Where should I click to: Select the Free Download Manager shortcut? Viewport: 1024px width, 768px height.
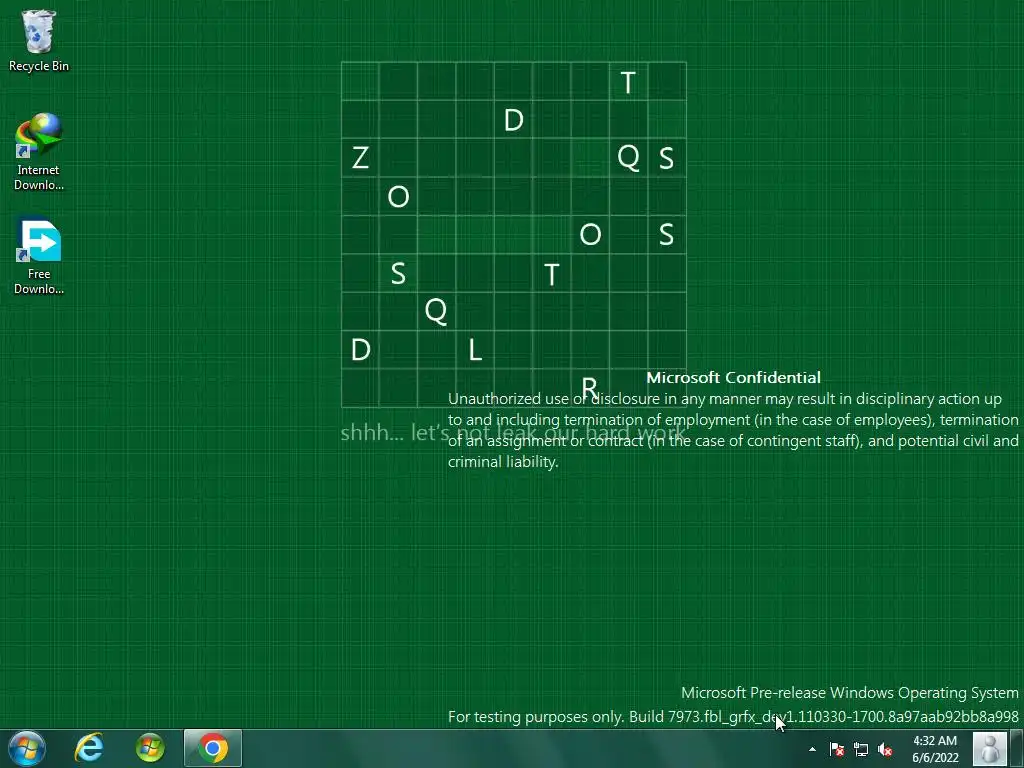pos(39,256)
